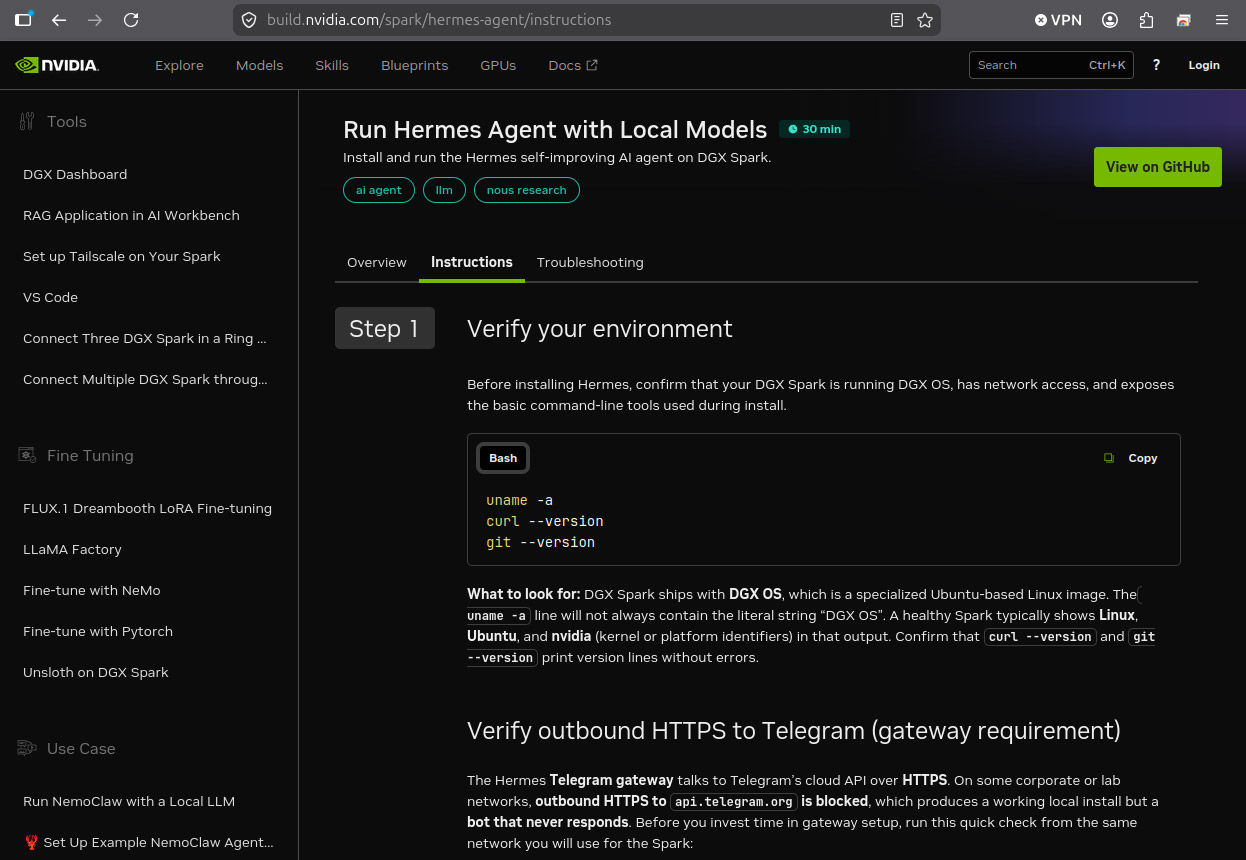The width and height of the screenshot is (1246, 860).
Task: Copy the Bash code snippet
Action: pyautogui.click(x=1131, y=458)
